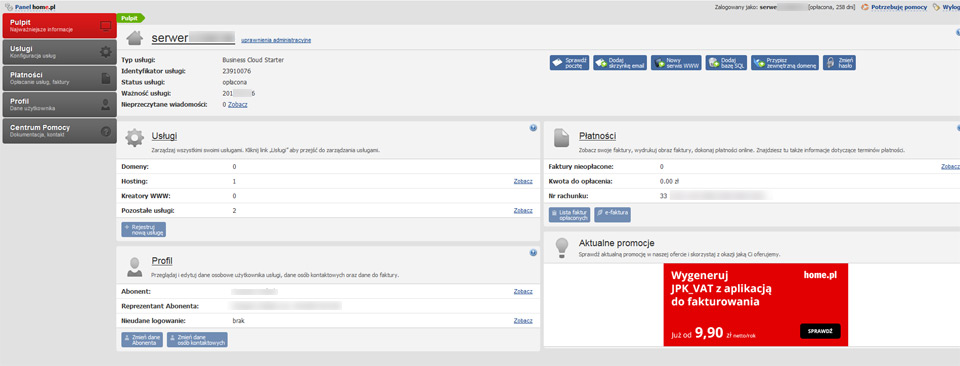Viewport: 960px width, 366px height.
Task: Click the house icon beside the server name
Action: (x=135, y=38)
